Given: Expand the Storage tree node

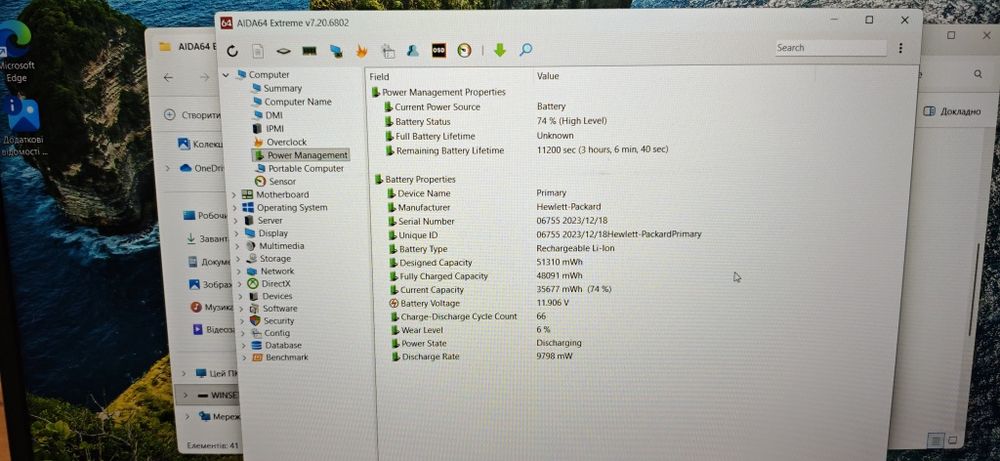Looking at the screenshot, I should coord(238,259).
